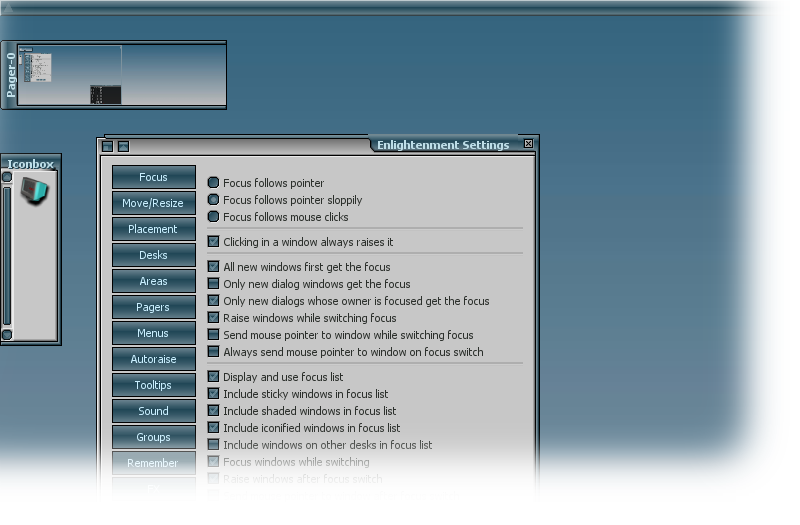Enable Only new dialog windows get the focus
This screenshot has height=525, width=800.
[x=213, y=283]
